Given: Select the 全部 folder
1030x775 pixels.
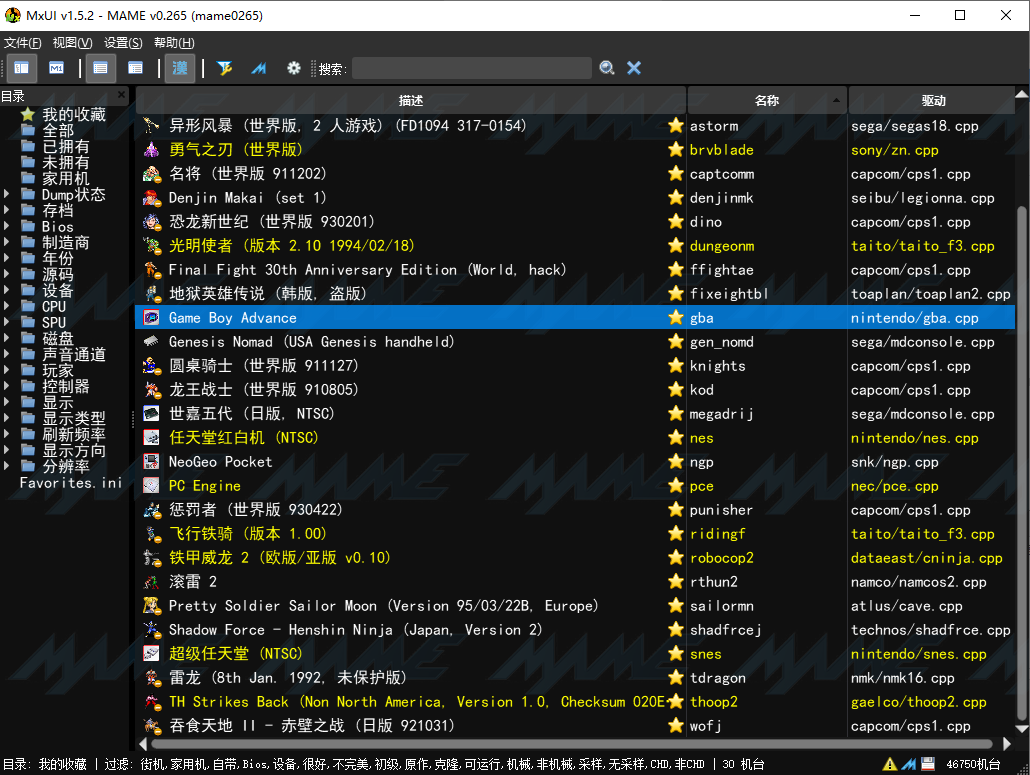Looking at the screenshot, I should pos(58,131).
